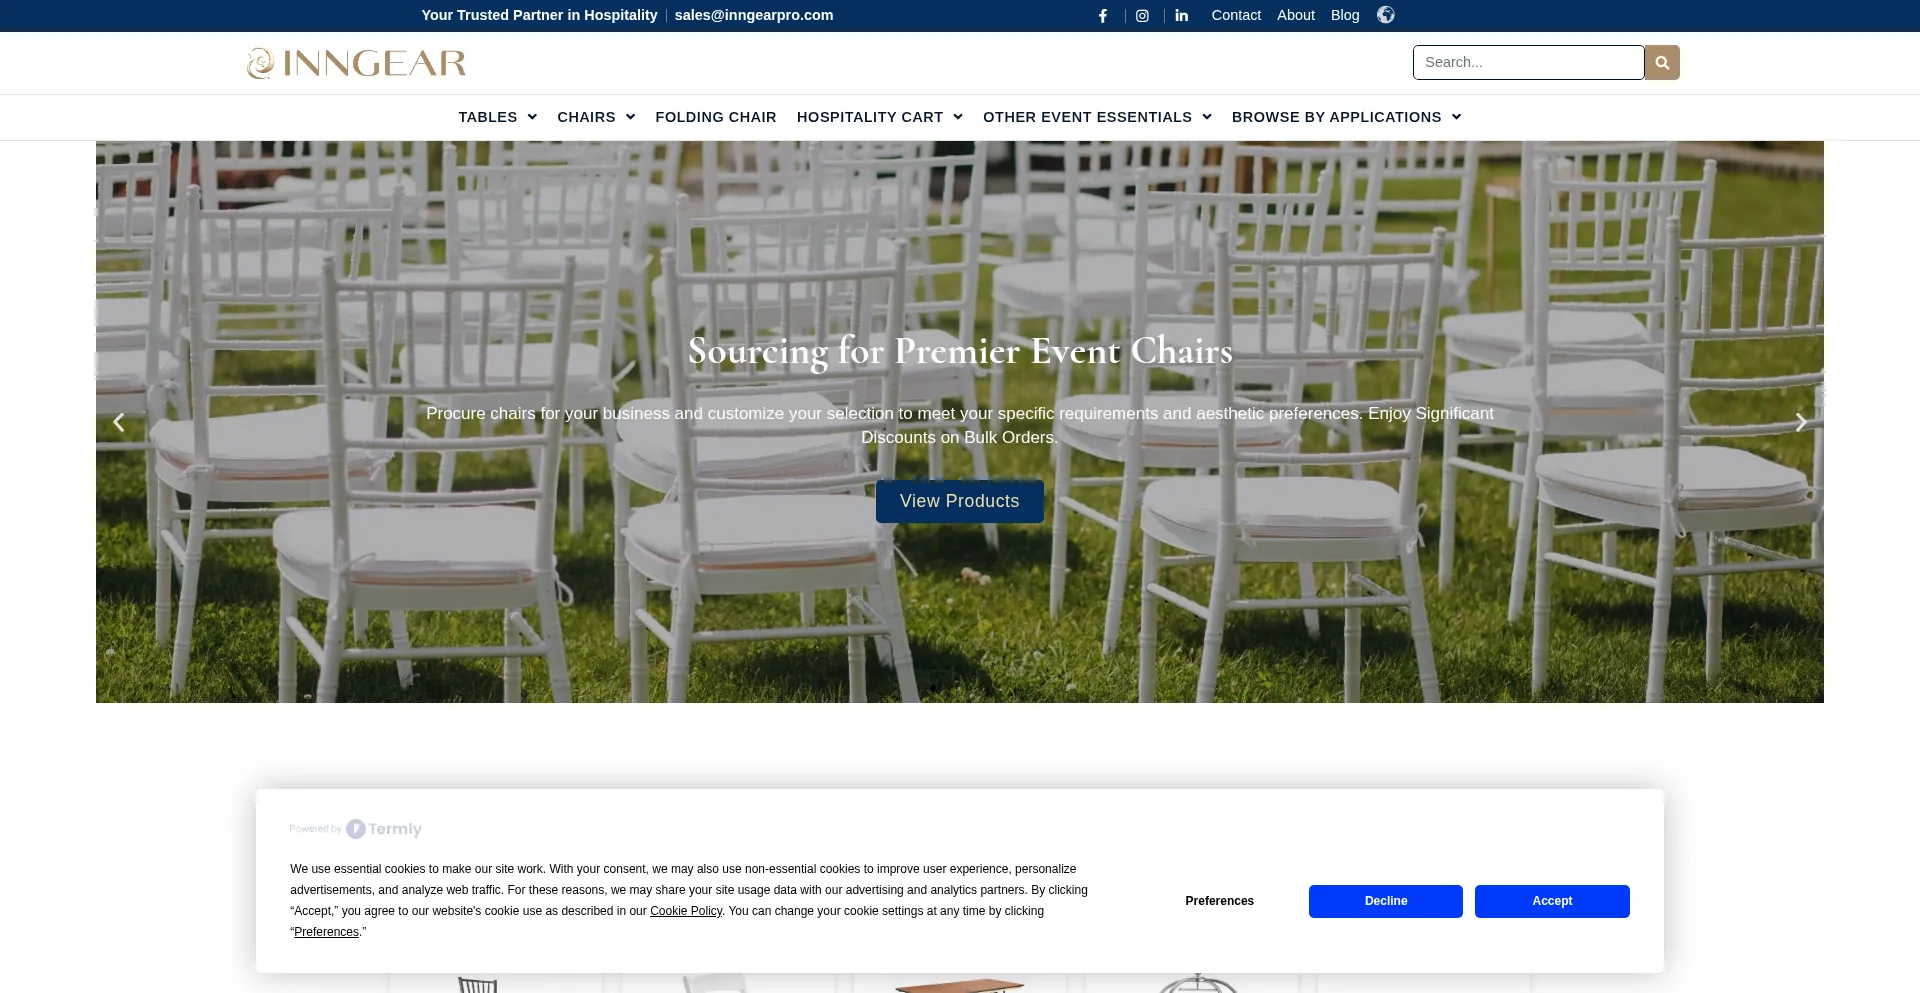This screenshot has height=993, width=1920.
Task: Open Inngear's Facebook page
Action: [1103, 15]
